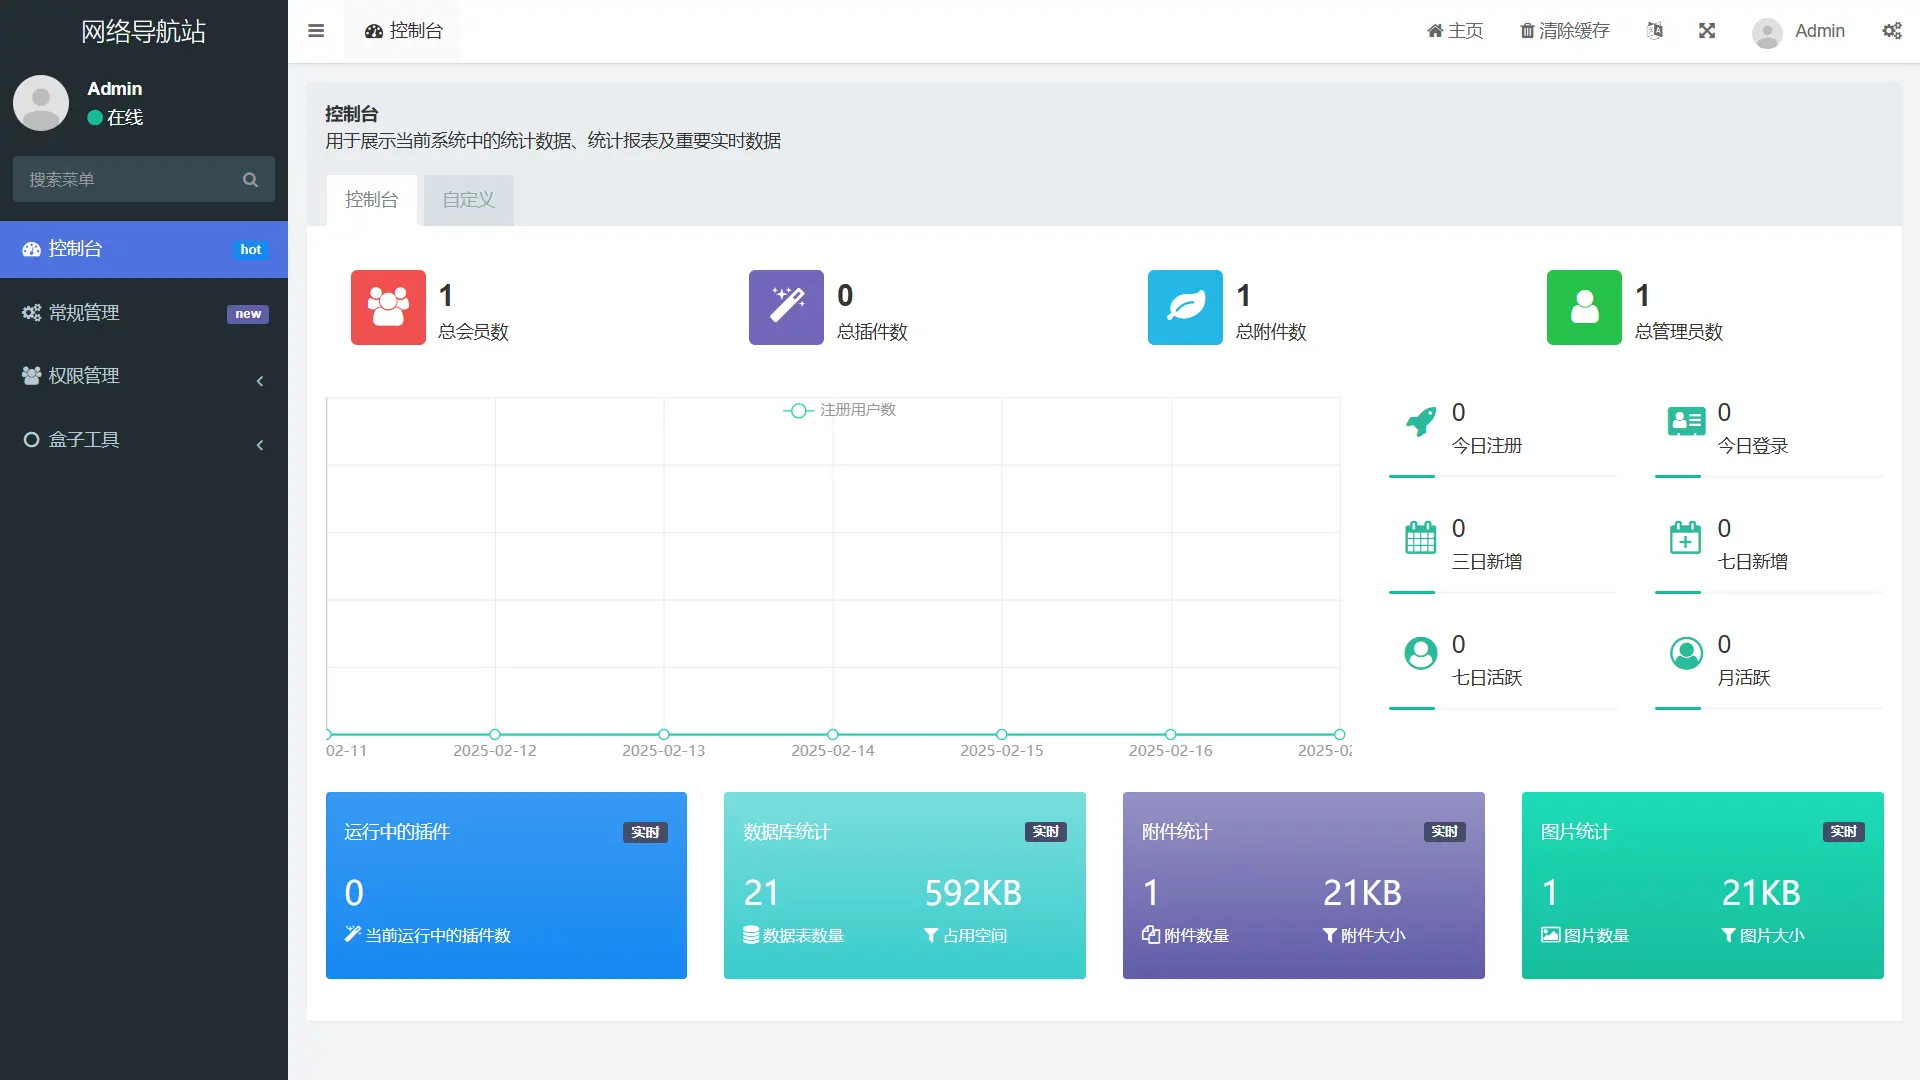Open settings gears icon at top right
1920x1080 pixels.
[x=1892, y=31]
